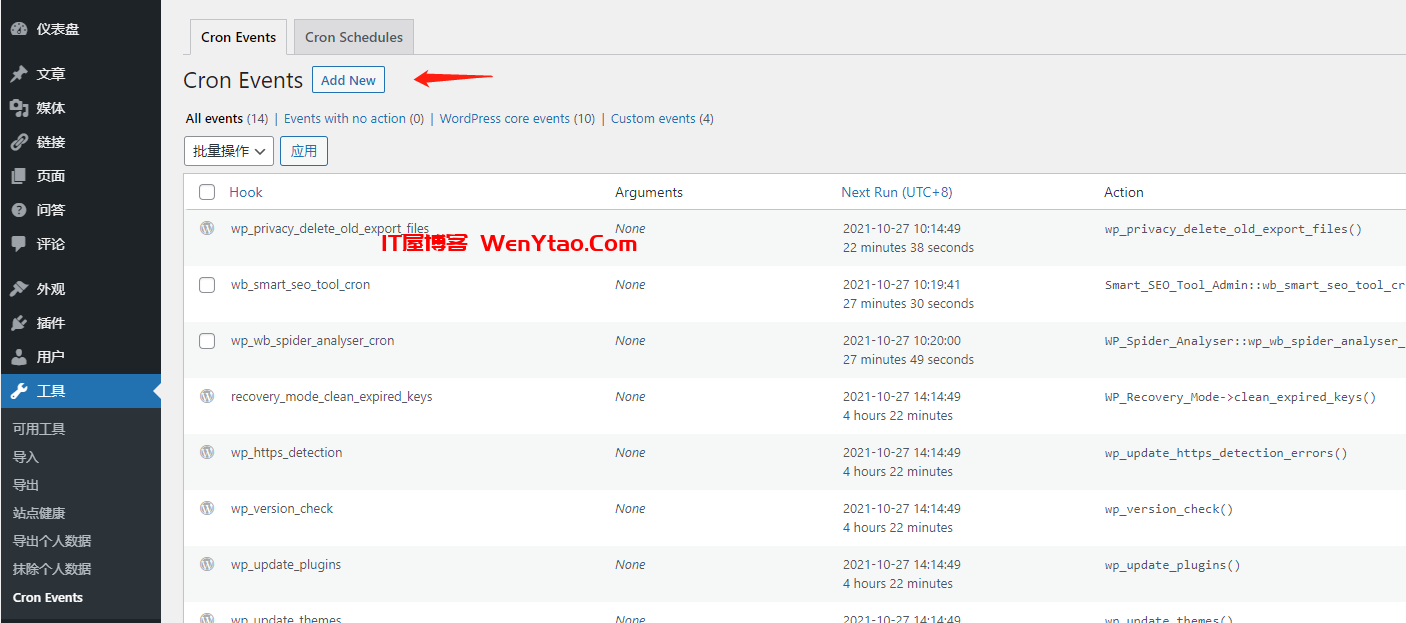Click the wp_https_detection hook name
The width and height of the screenshot is (1406, 623).
tap(286, 453)
